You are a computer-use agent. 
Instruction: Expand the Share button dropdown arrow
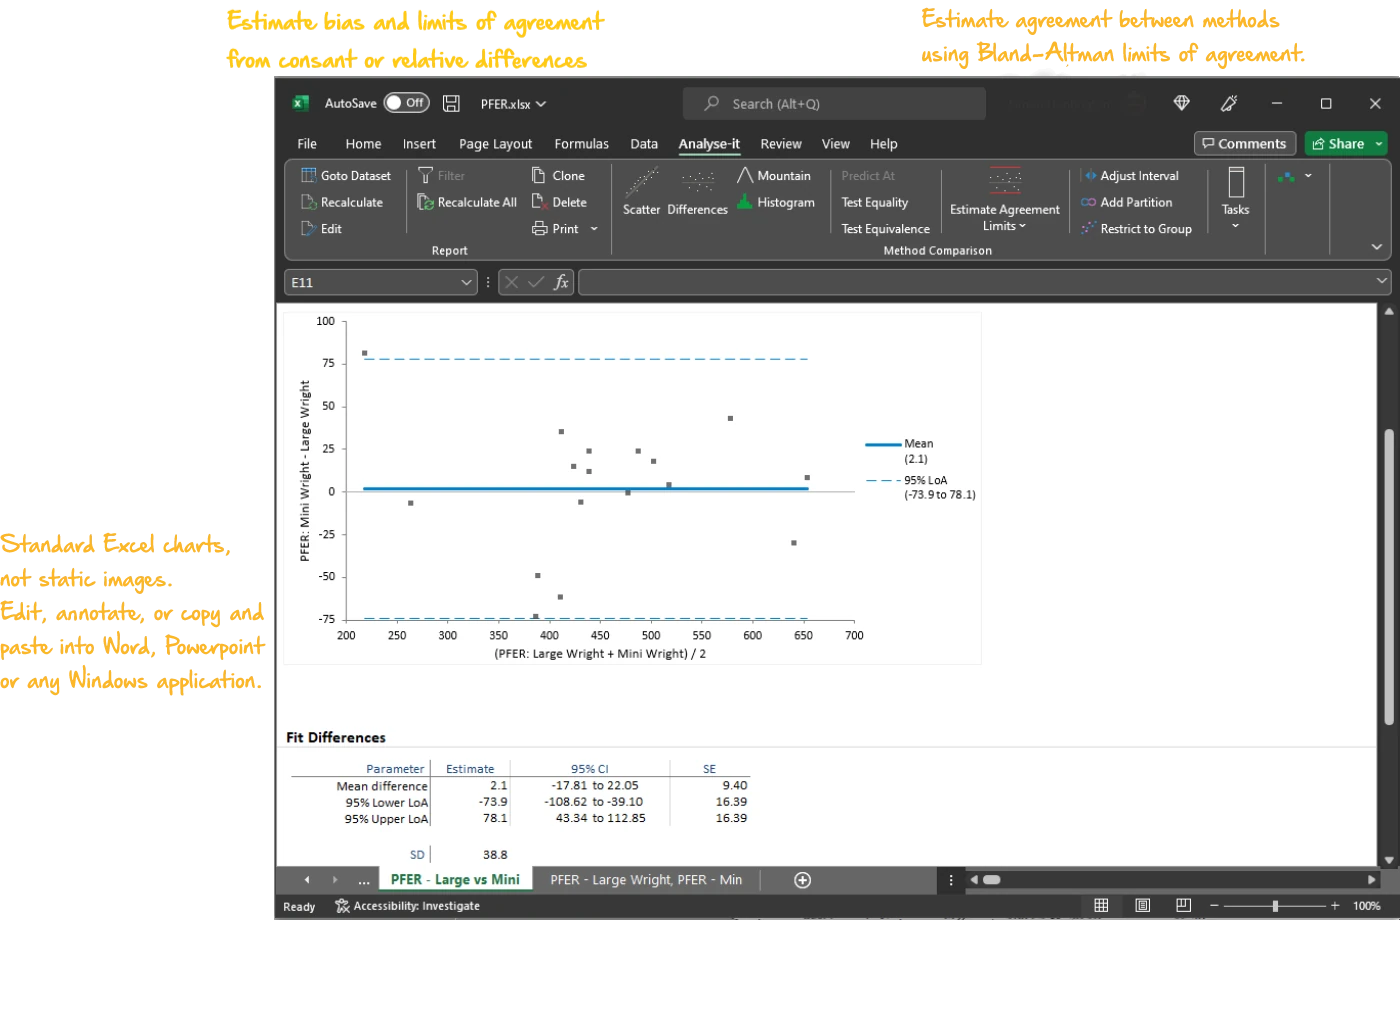[1379, 144]
